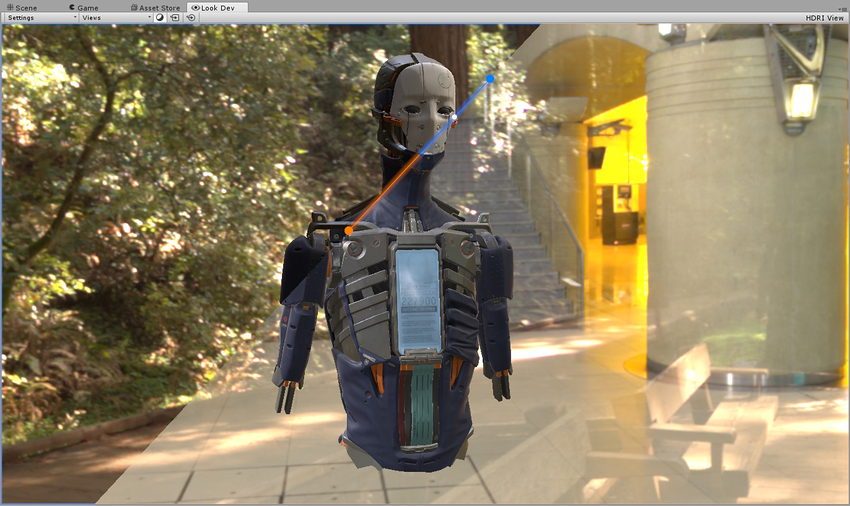Toggle the half-shaded sphere shading button

tap(160, 17)
